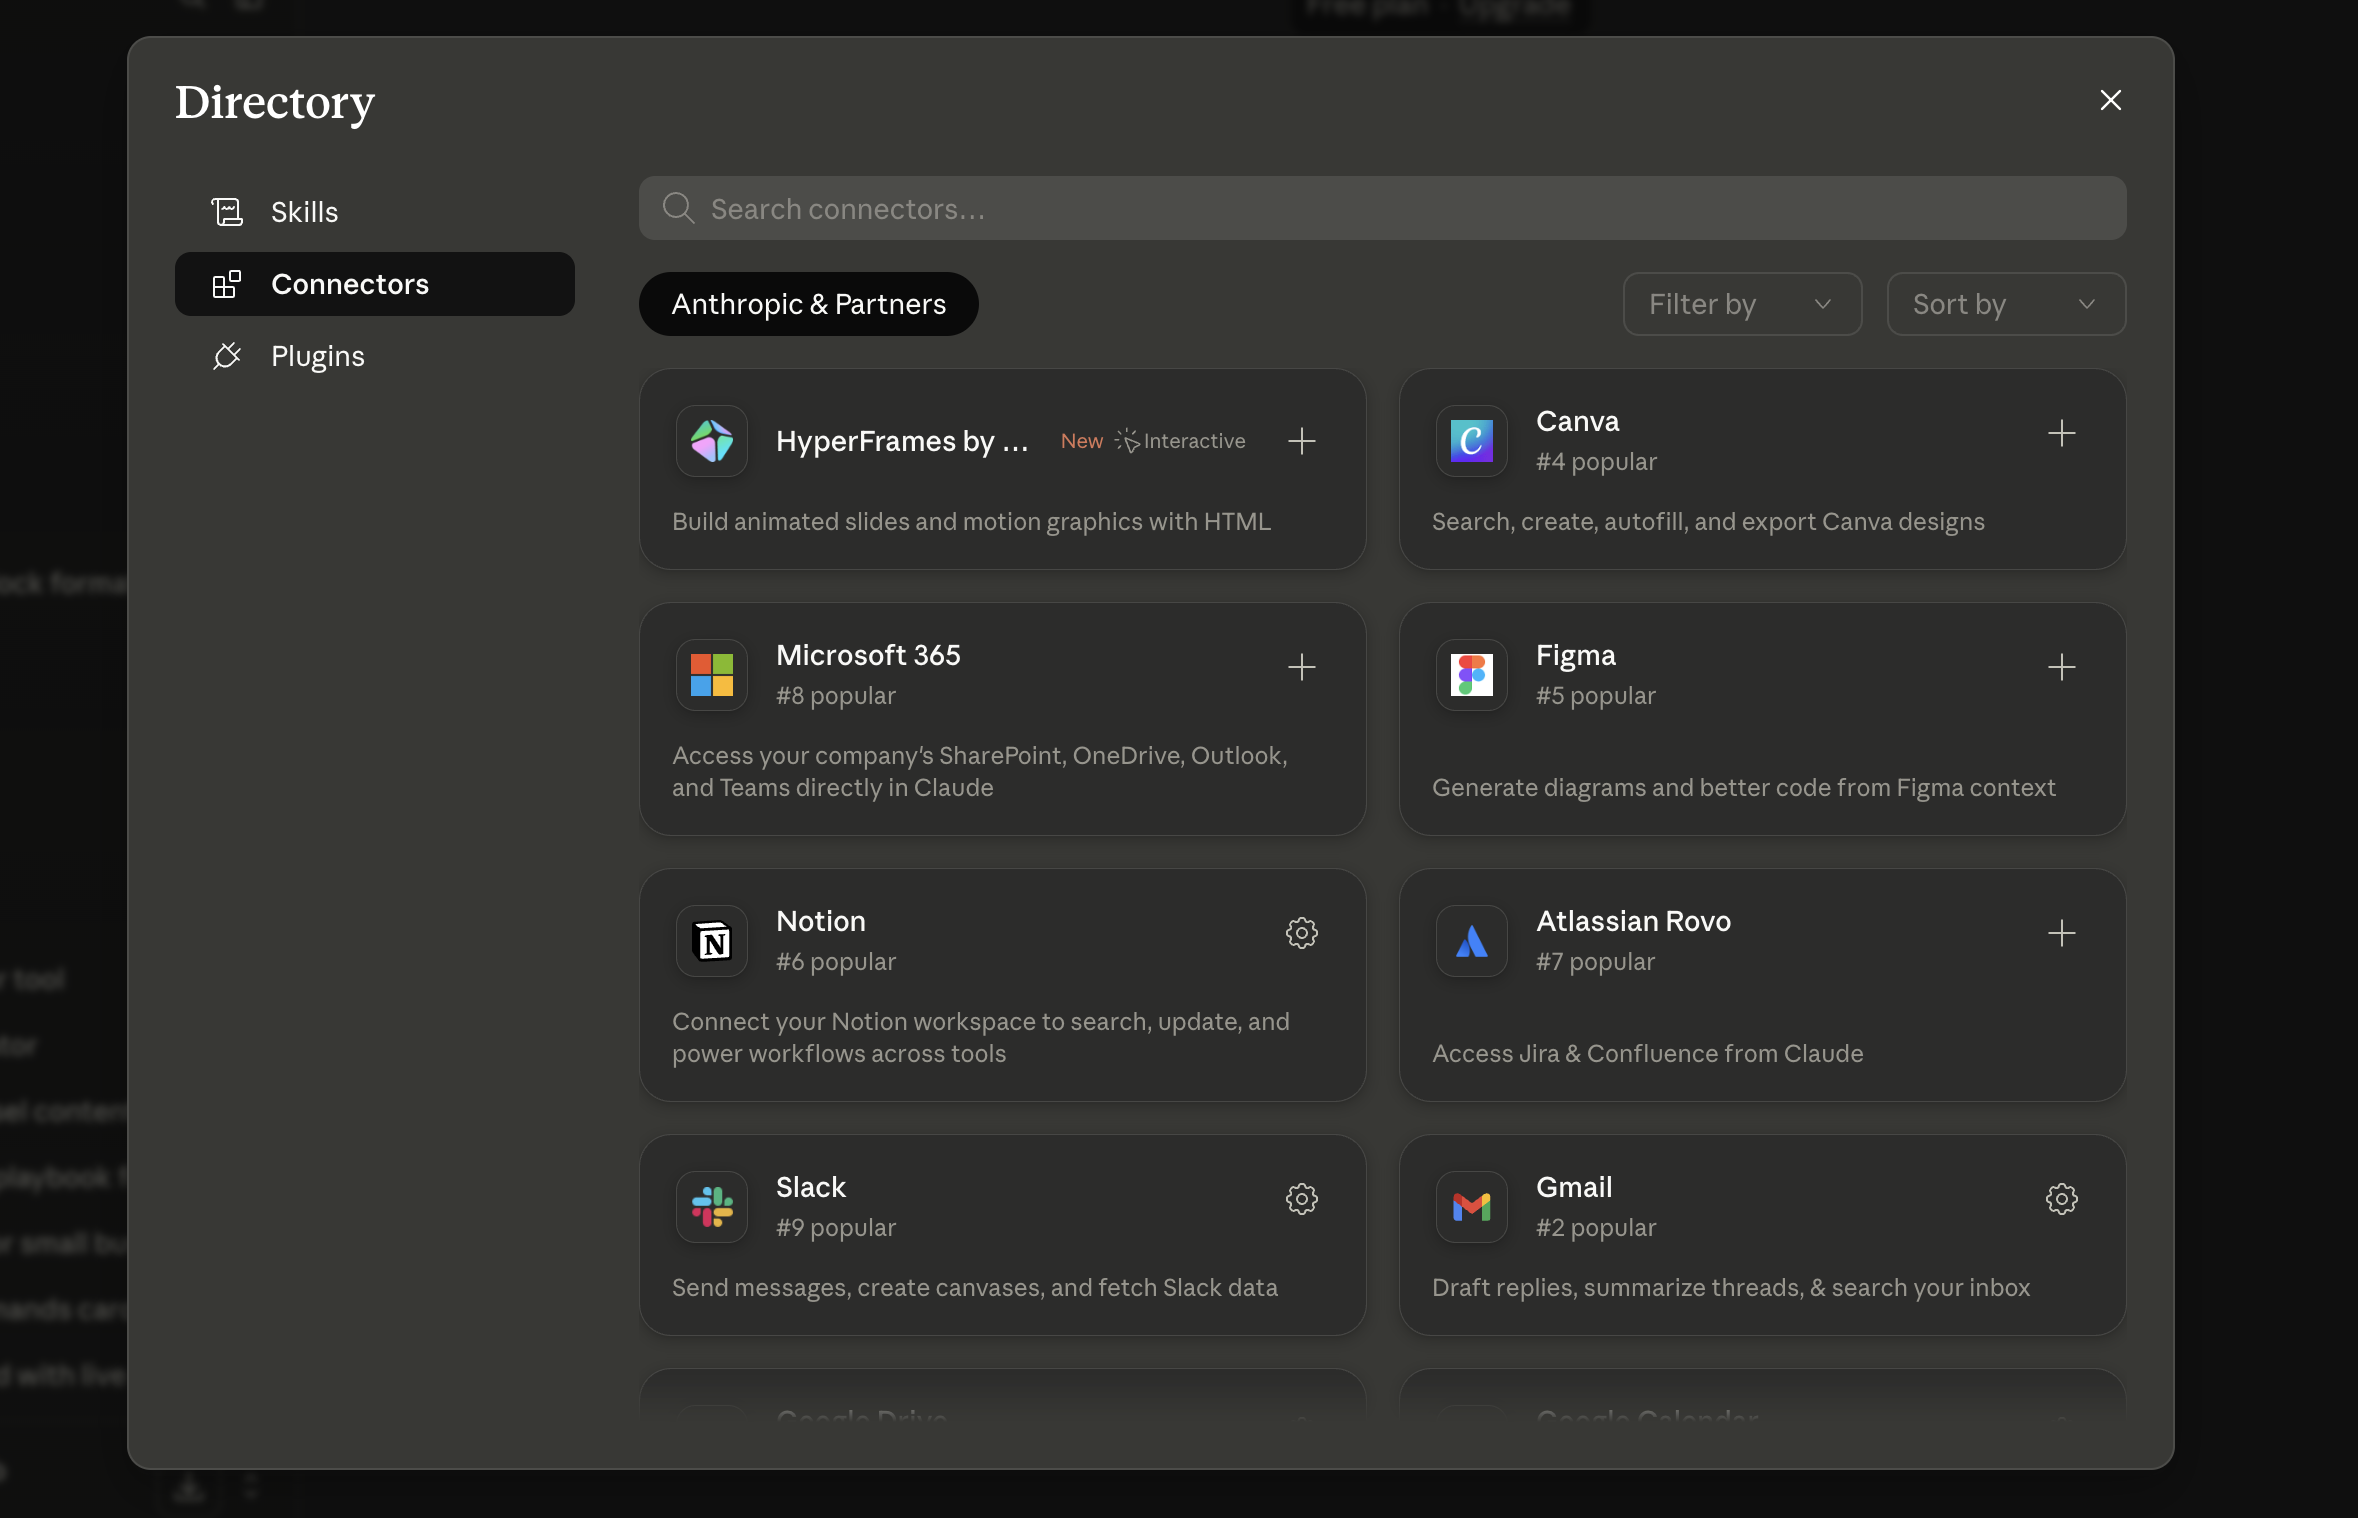
Task: Click 'Build animated slides and motion graphics' description
Action: coord(971,521)
